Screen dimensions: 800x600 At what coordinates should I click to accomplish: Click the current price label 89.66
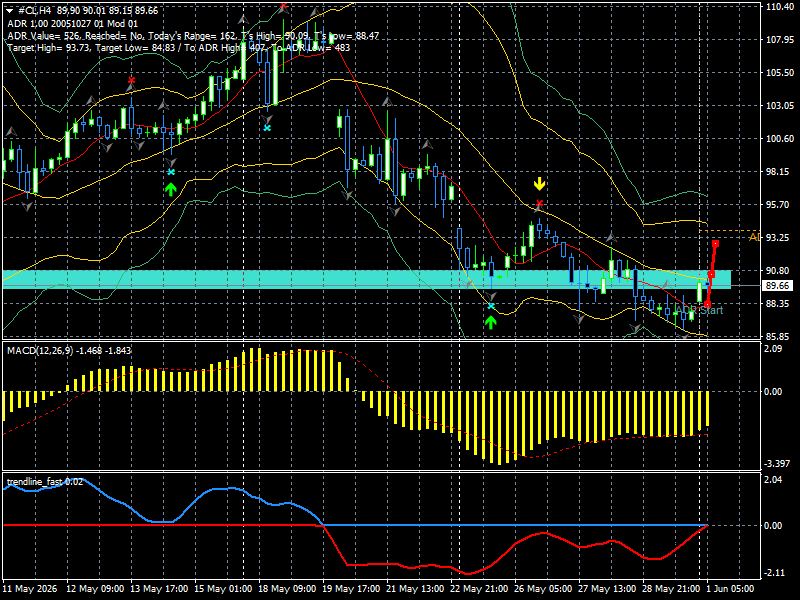click(x=777, y=286)
